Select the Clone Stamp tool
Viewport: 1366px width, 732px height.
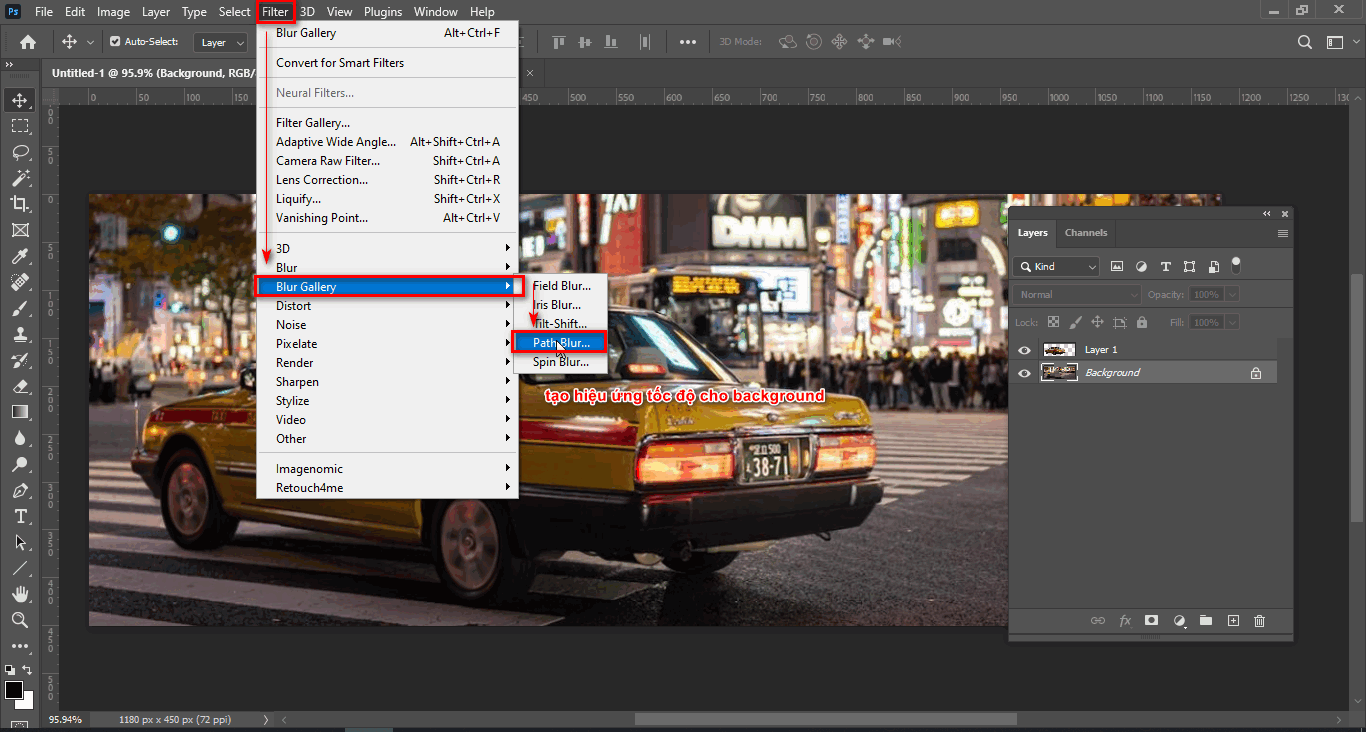pos(20,334)
